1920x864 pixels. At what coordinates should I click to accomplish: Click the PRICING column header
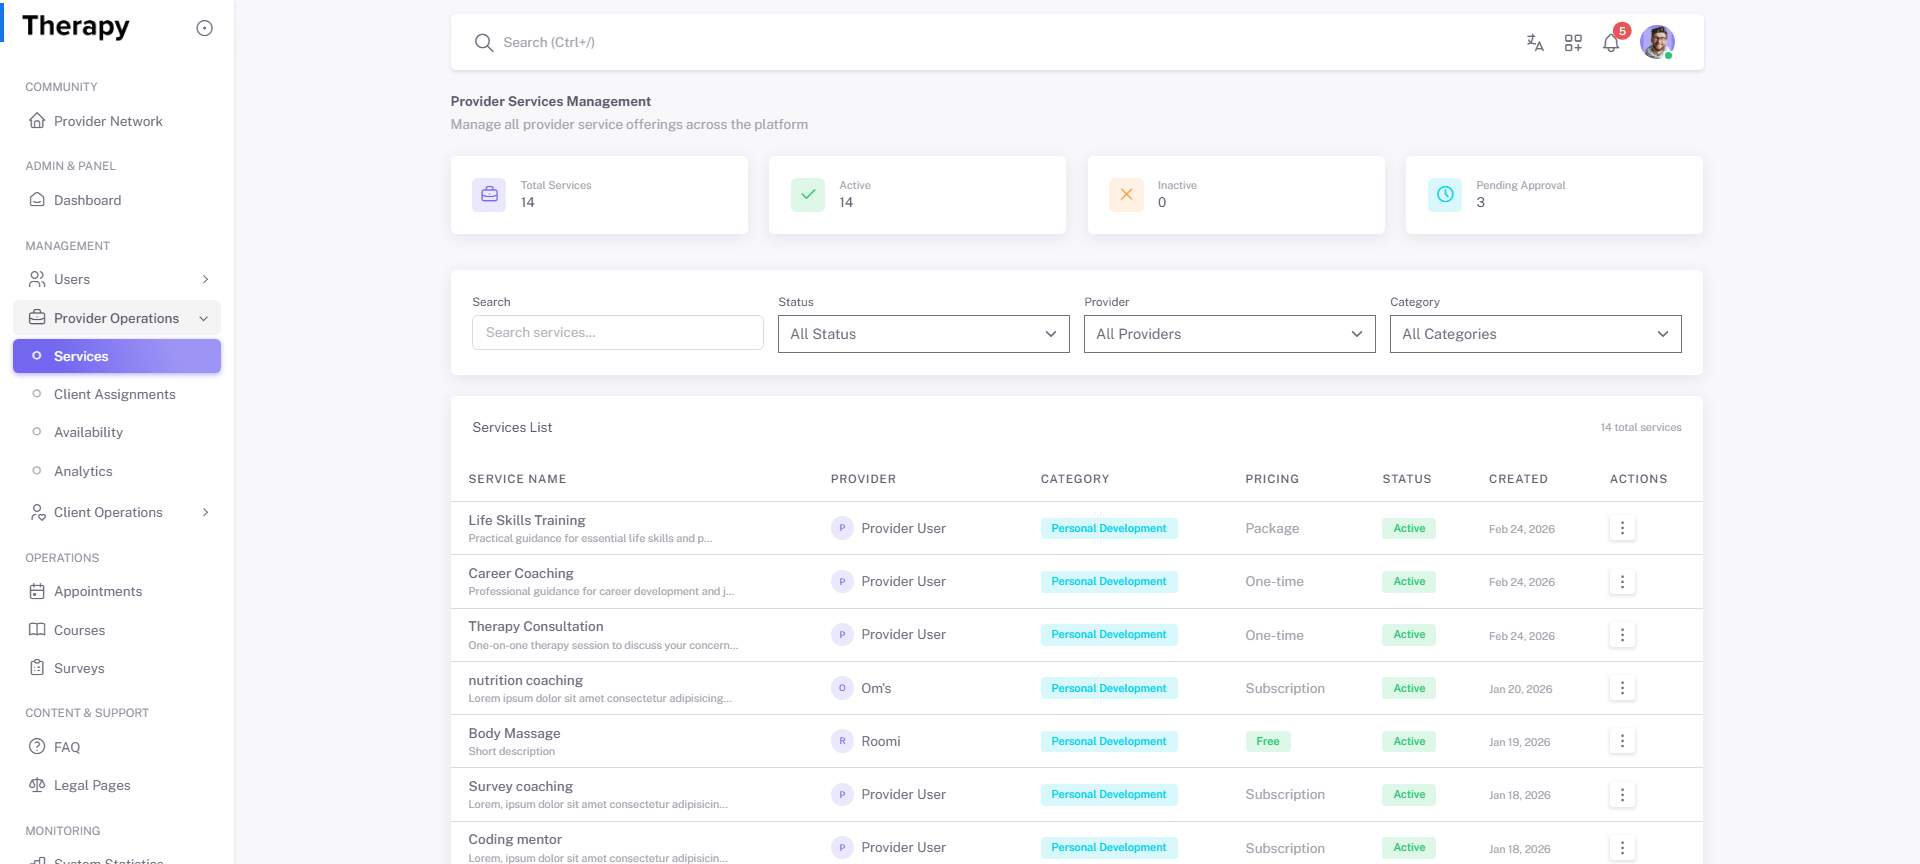click(1272, 479)
